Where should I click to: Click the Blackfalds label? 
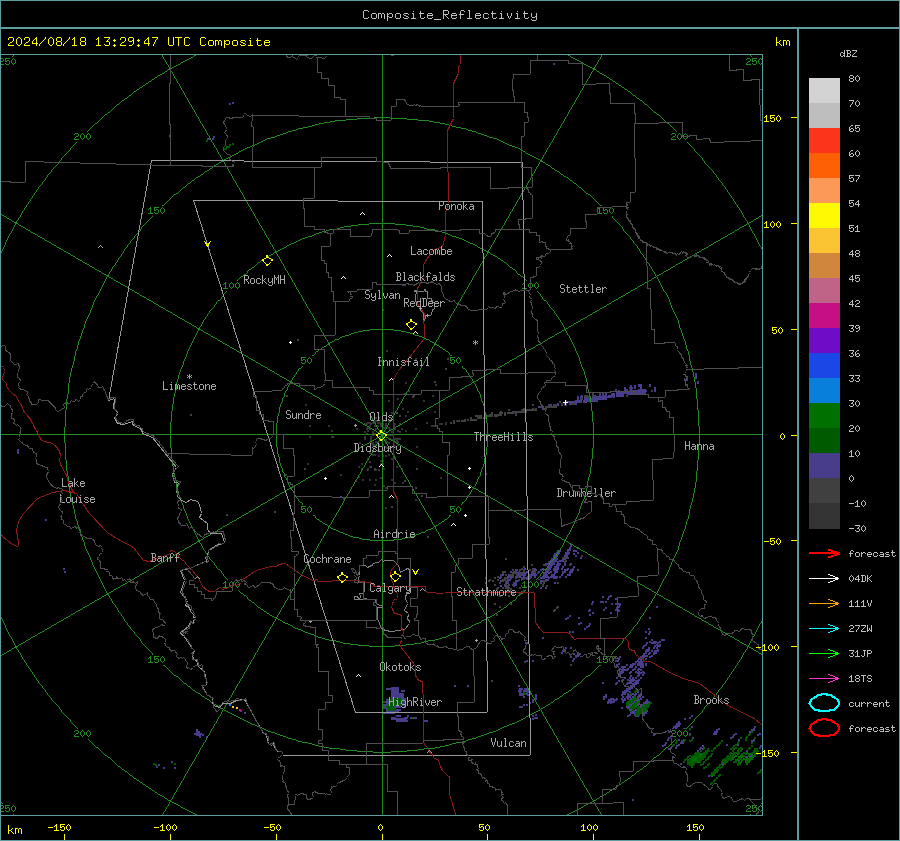tap(425, 277)
